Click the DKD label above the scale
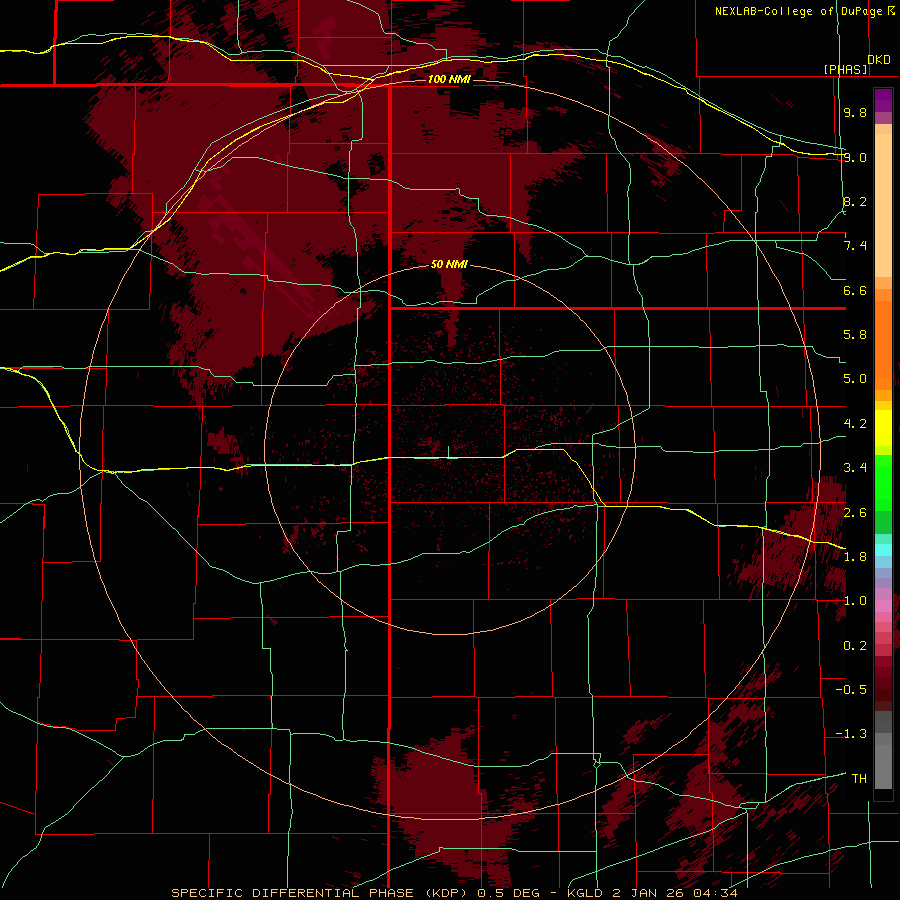This screenshot has width=900, height=900. point(878,60)
